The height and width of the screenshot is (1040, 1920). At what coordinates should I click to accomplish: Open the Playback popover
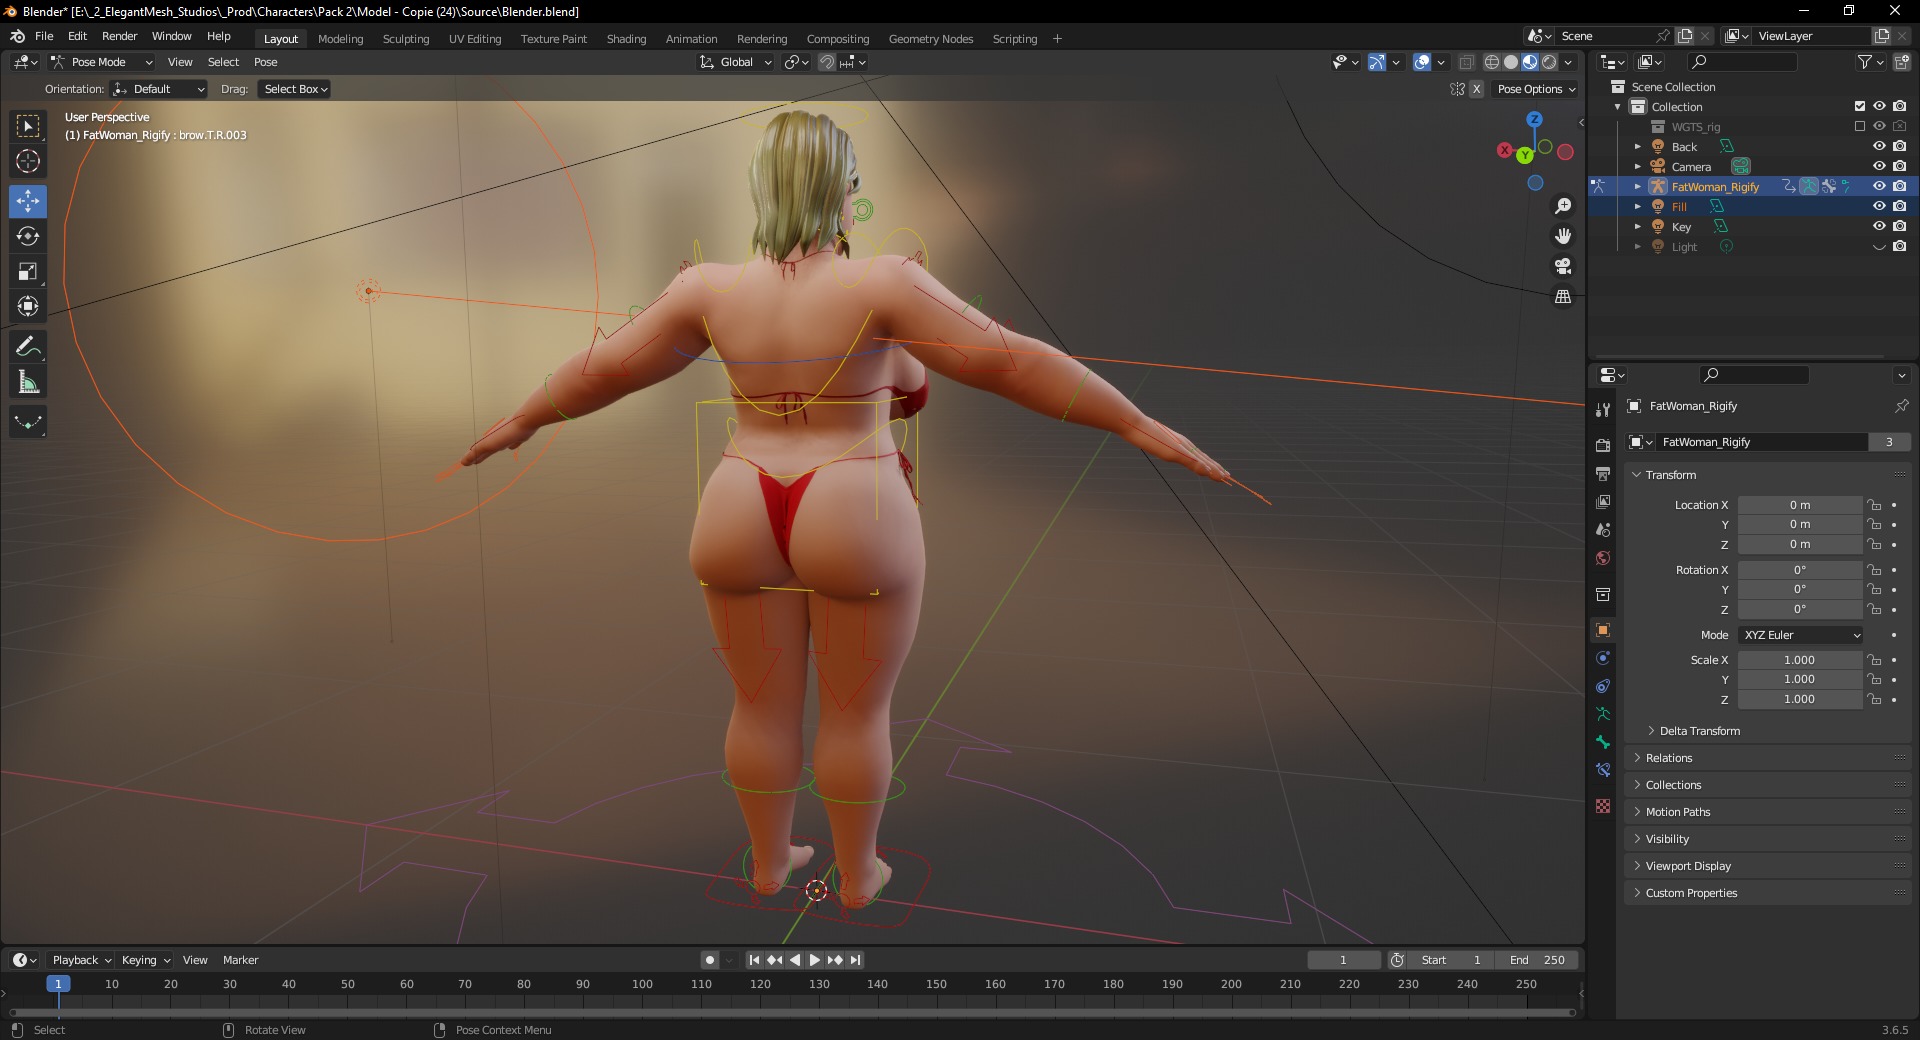81,960
